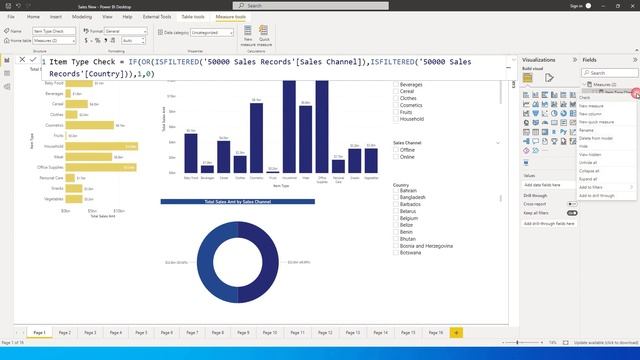The image size is (640, 360).
Task: Select Delete from model in context menu
Action: tap(596, 138)
